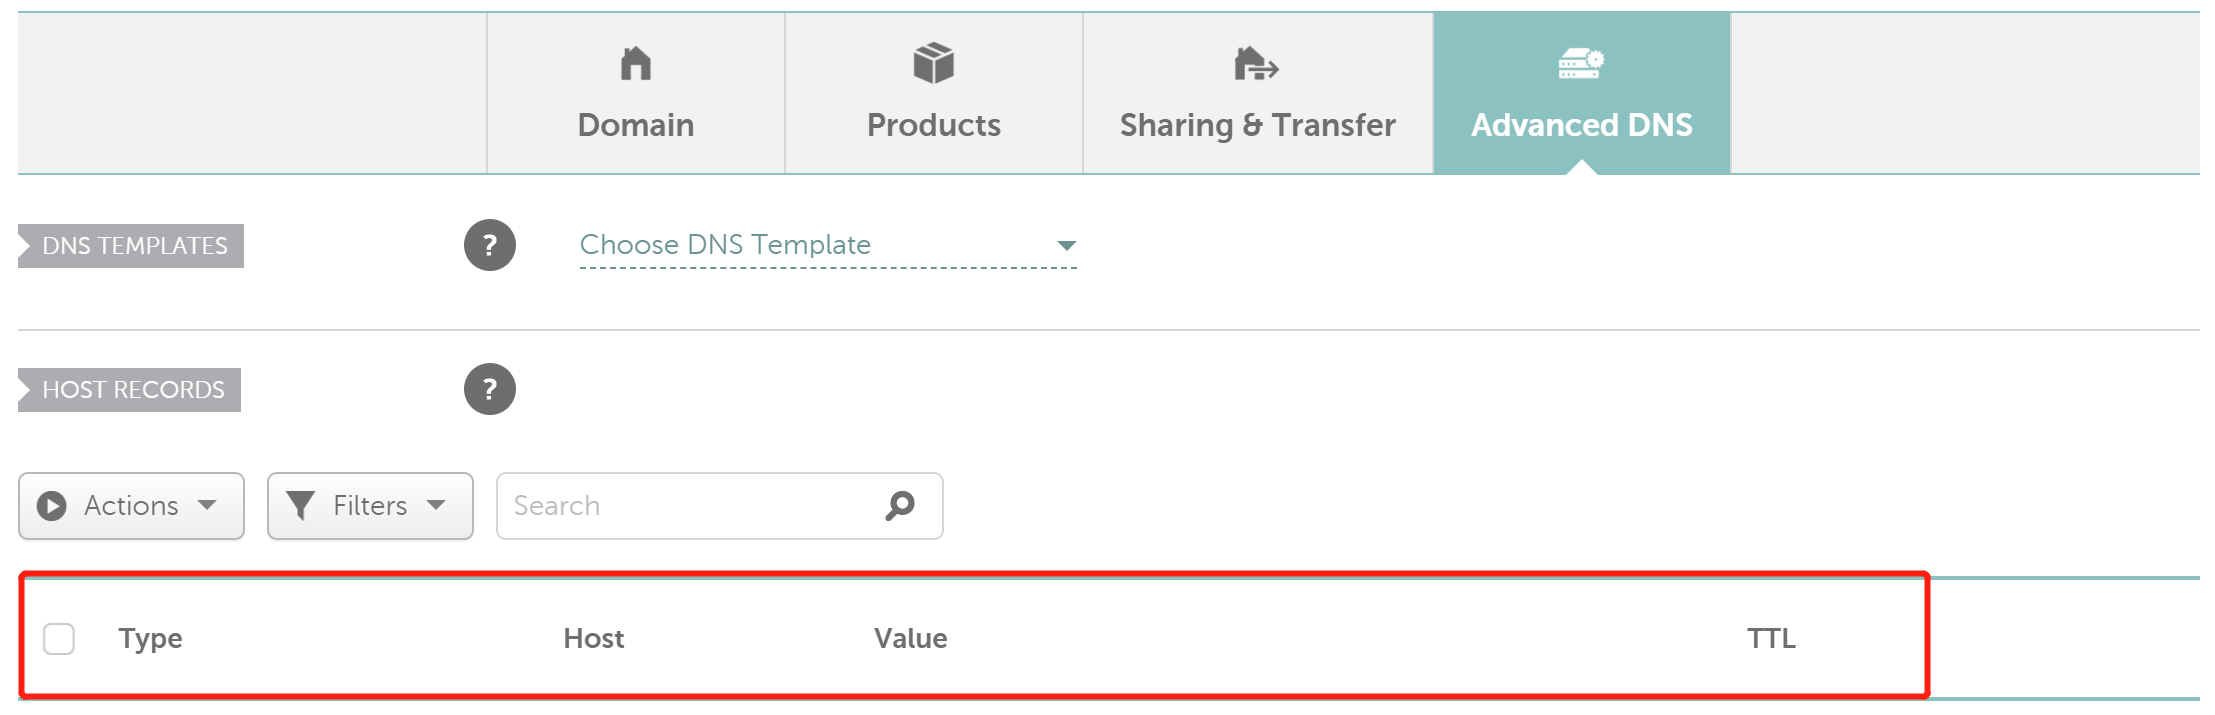Image resolution: width=2215 pixels, height=715 pixels.
Task: Click the magnifier icon in search box
Action: click(x=900, y=505)
